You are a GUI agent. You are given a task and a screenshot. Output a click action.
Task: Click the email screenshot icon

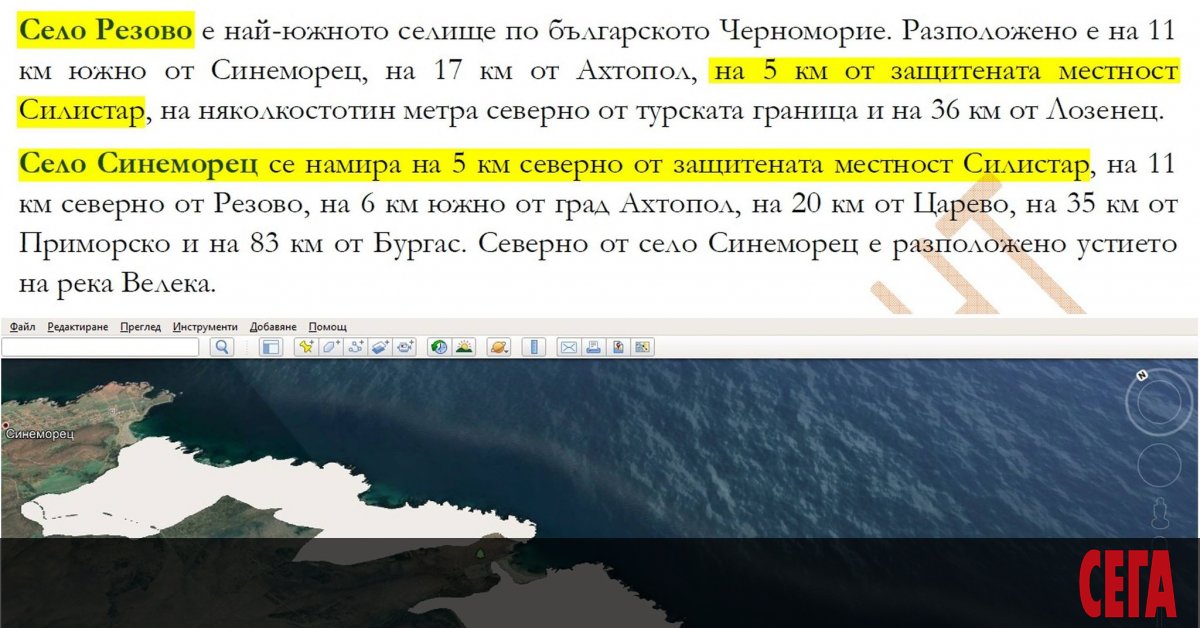(x=569, y=347)
